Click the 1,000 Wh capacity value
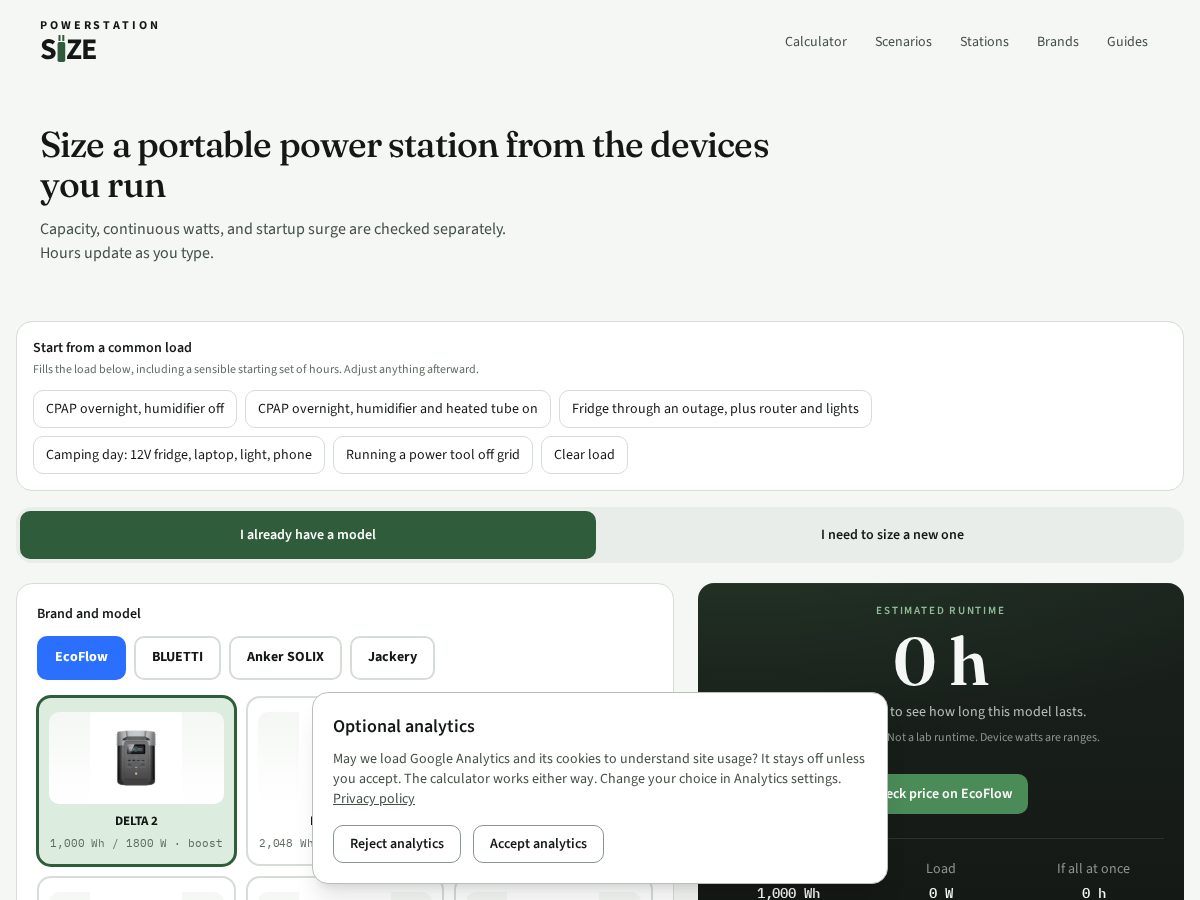 788,893
